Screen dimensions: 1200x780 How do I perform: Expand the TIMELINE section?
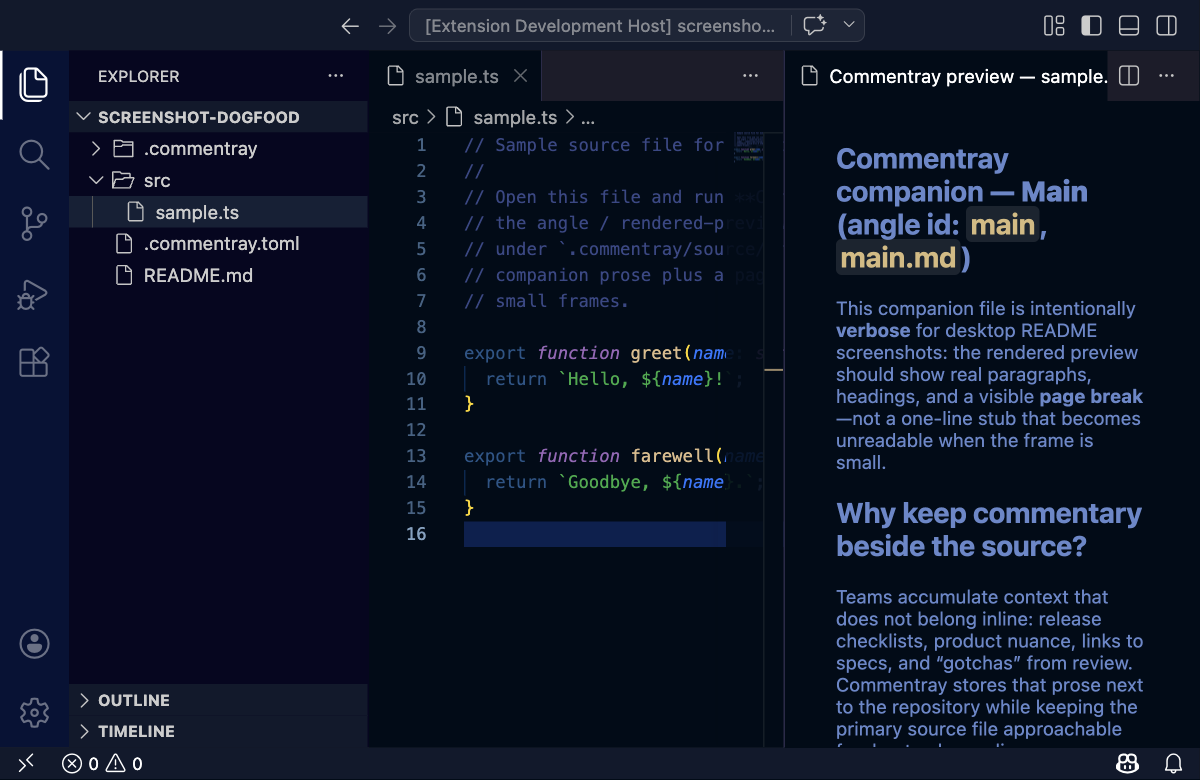pyautogui.click(x=218, y=731)
